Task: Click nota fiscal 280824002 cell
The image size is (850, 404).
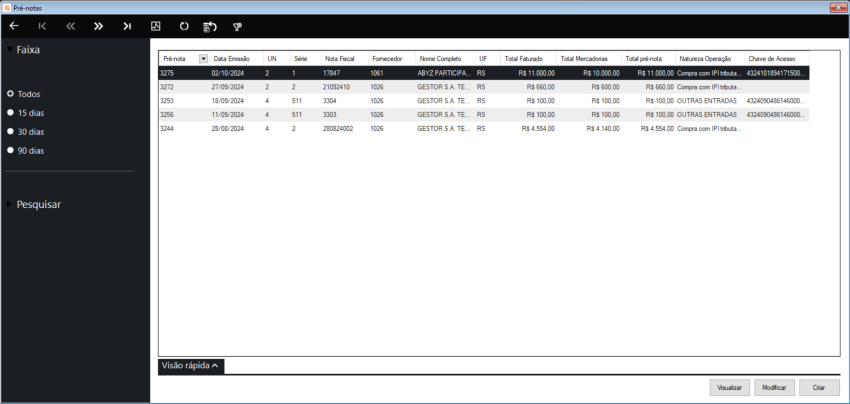Action: pyautogui.click(x=338, y=129)
